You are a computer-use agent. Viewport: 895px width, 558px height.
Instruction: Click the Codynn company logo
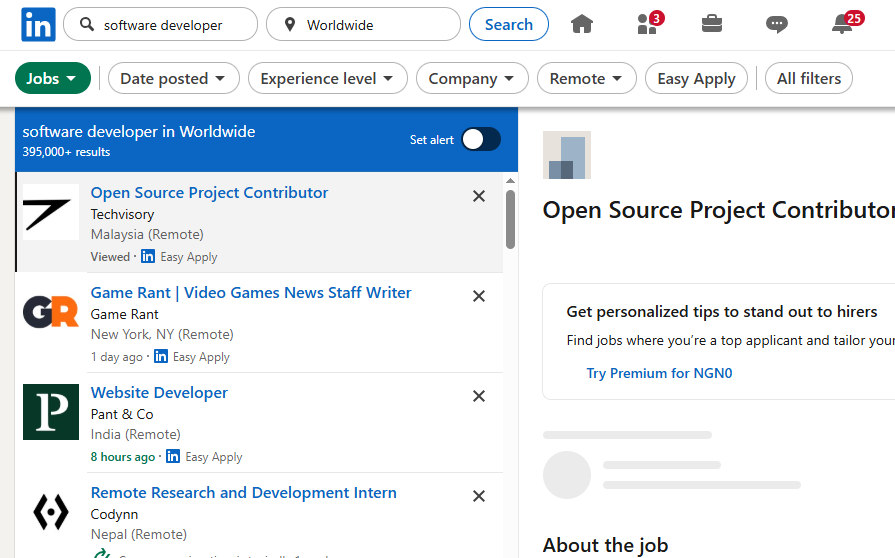[x=51, y=512]
